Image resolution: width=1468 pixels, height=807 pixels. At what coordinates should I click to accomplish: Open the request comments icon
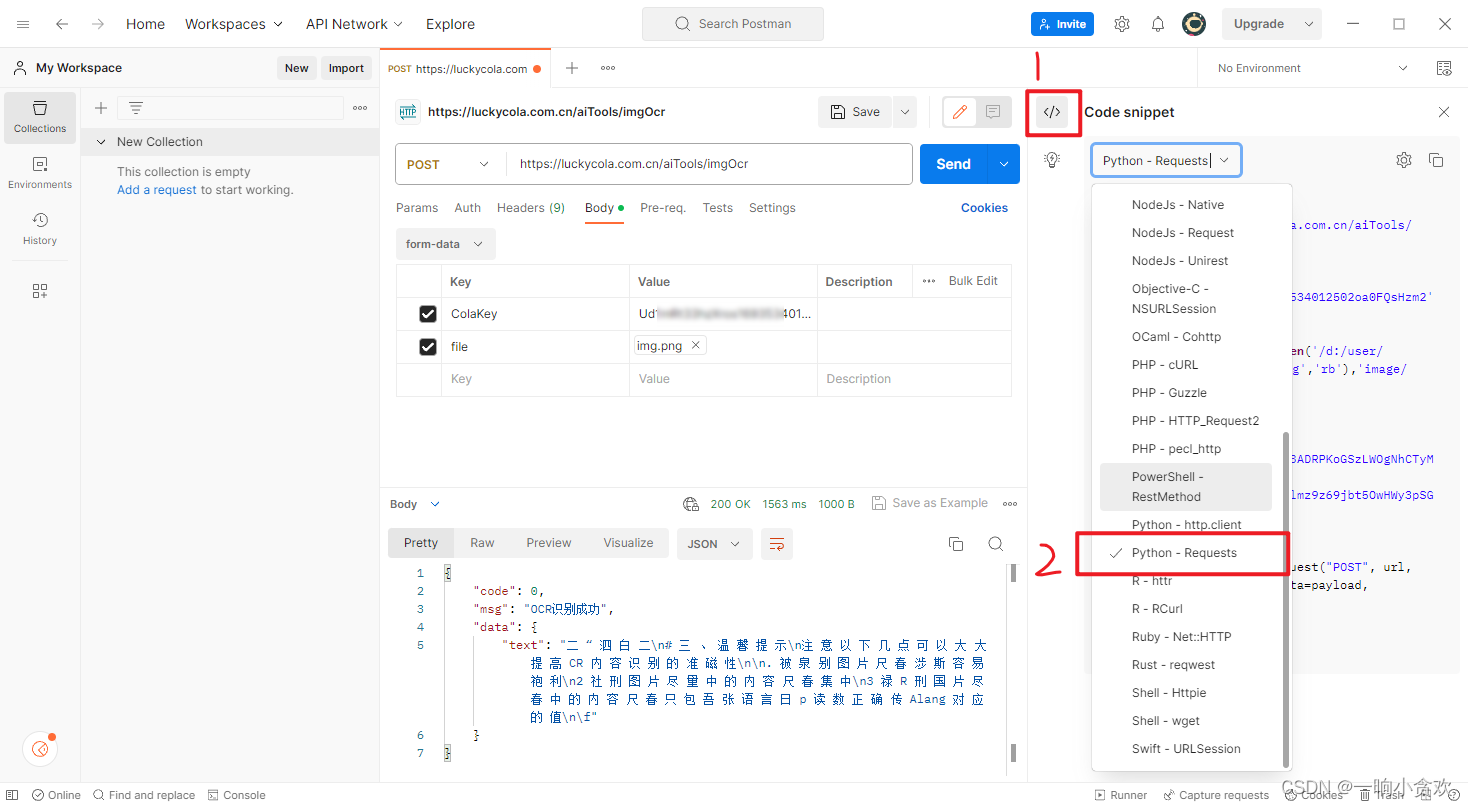click(x=993, y=112)
